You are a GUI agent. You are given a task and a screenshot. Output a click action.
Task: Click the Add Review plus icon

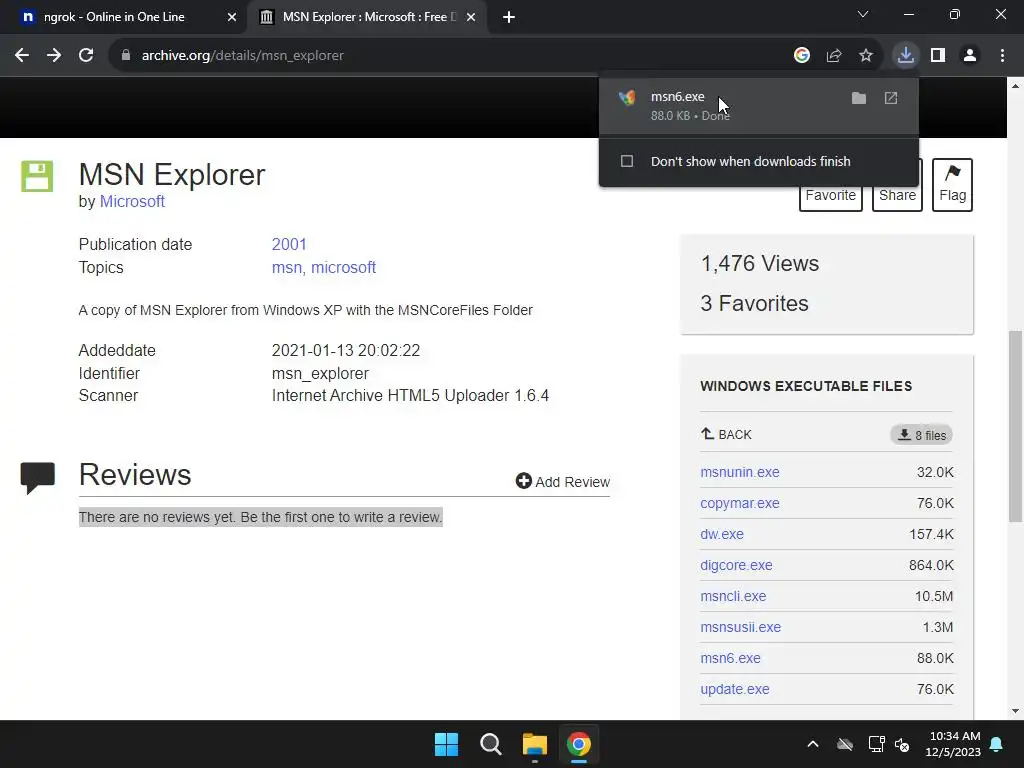pos(523,481)
